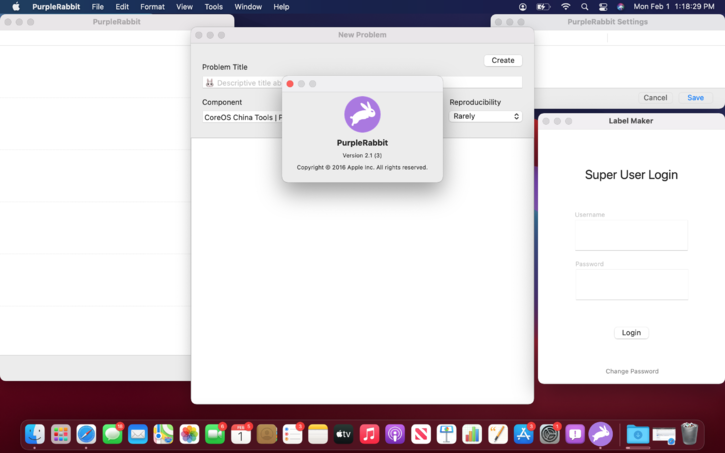Viewport: 725px width, 453px height.
Task: Open Podcasts from the Dock
Action: 395,434
